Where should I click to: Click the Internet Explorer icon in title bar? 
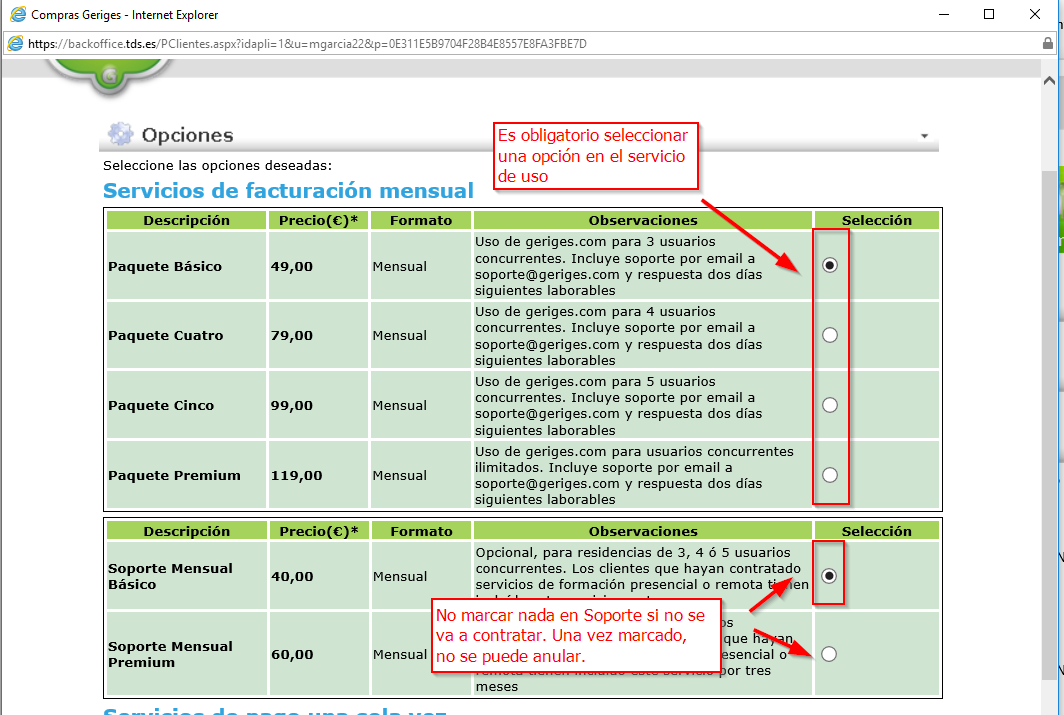(x=17, y=15)
